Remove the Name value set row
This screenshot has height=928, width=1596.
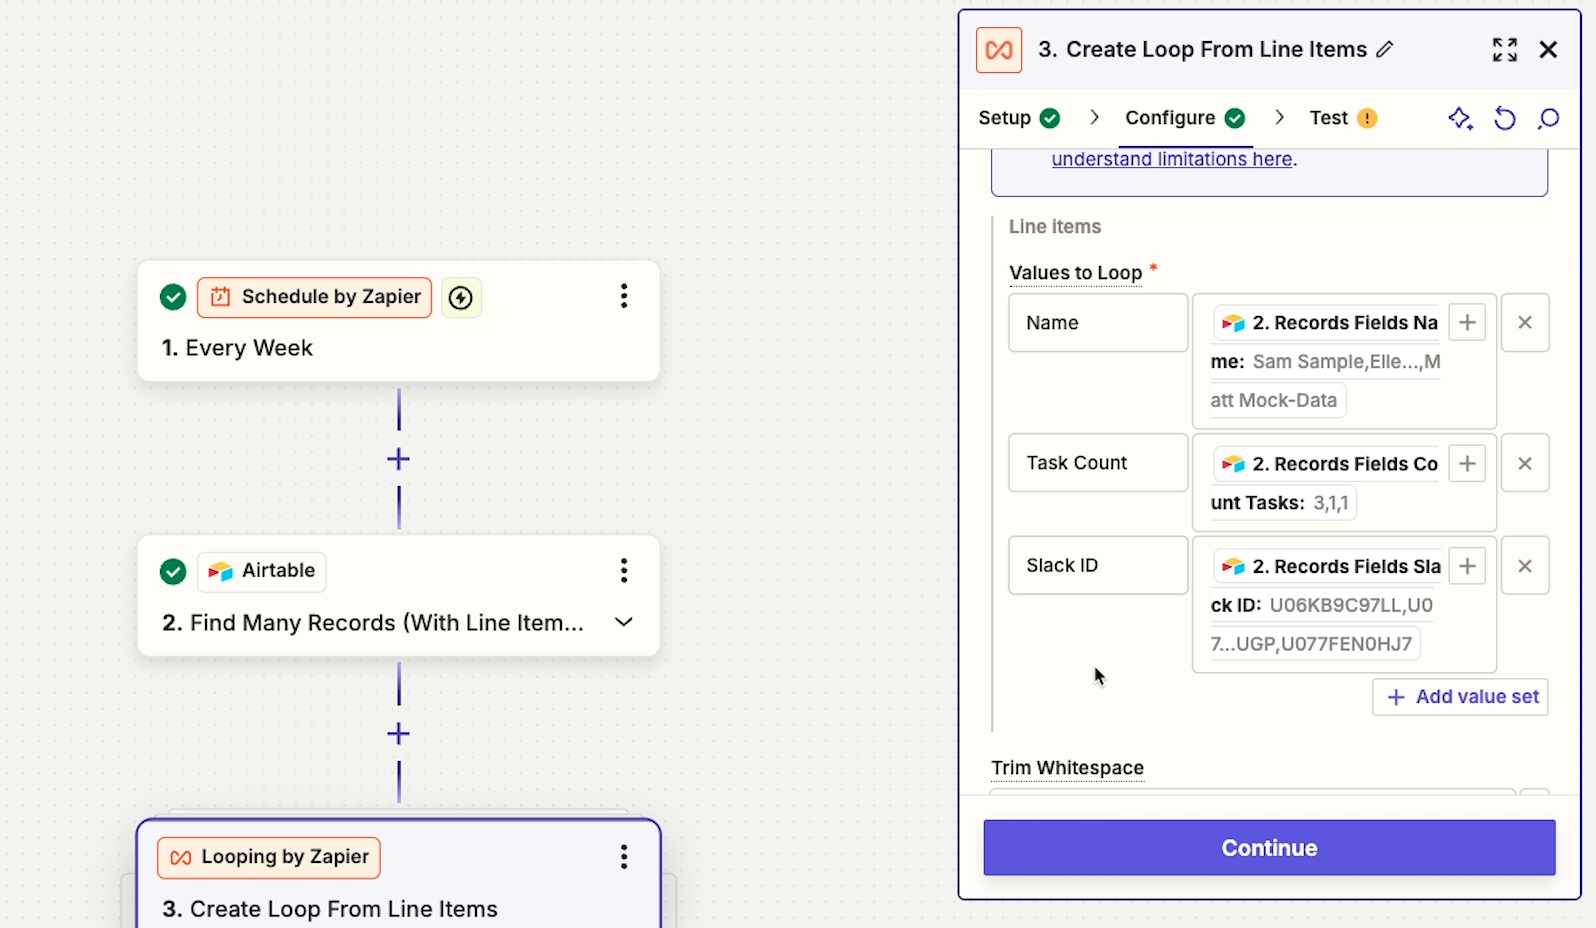click(1525, 323)
